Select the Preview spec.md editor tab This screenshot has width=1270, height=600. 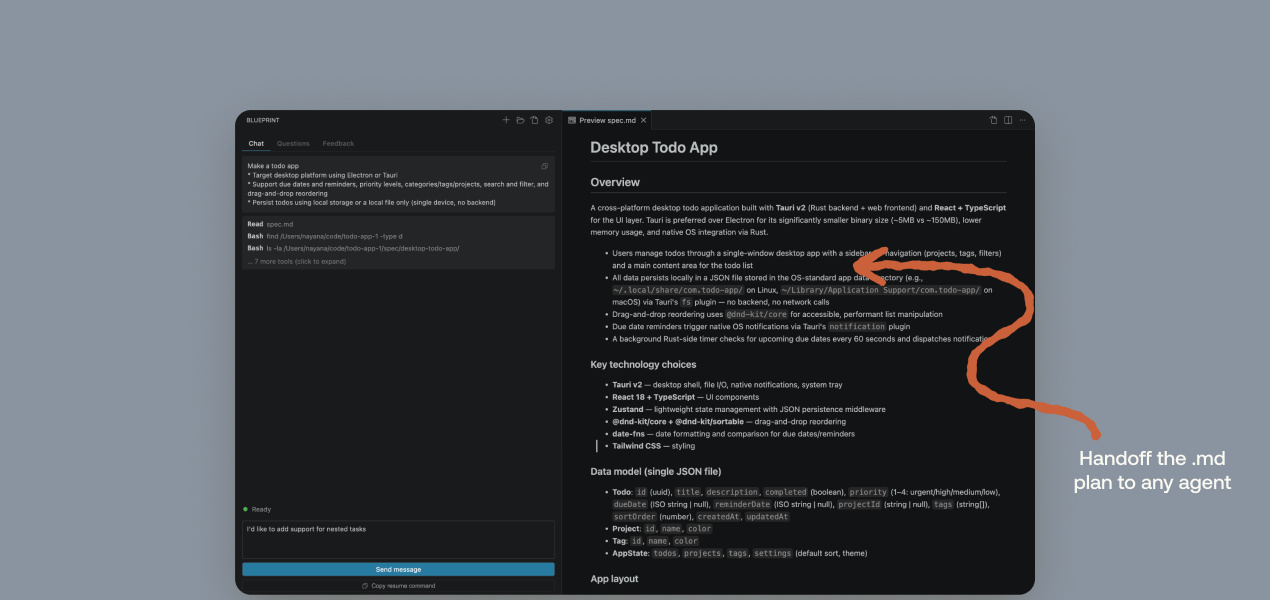pos(607,120)
